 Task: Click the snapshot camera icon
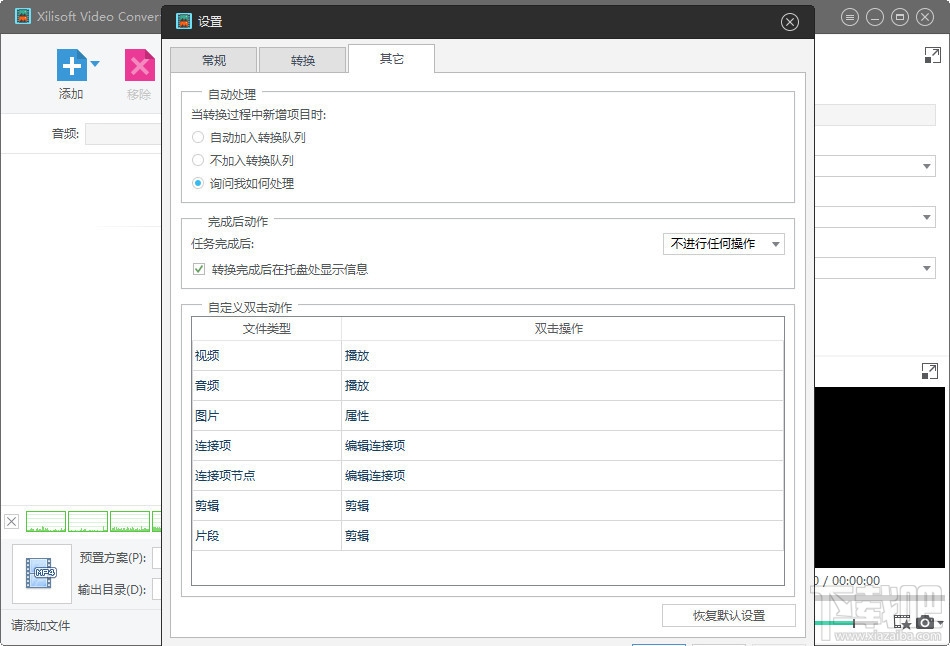[925, 622]
